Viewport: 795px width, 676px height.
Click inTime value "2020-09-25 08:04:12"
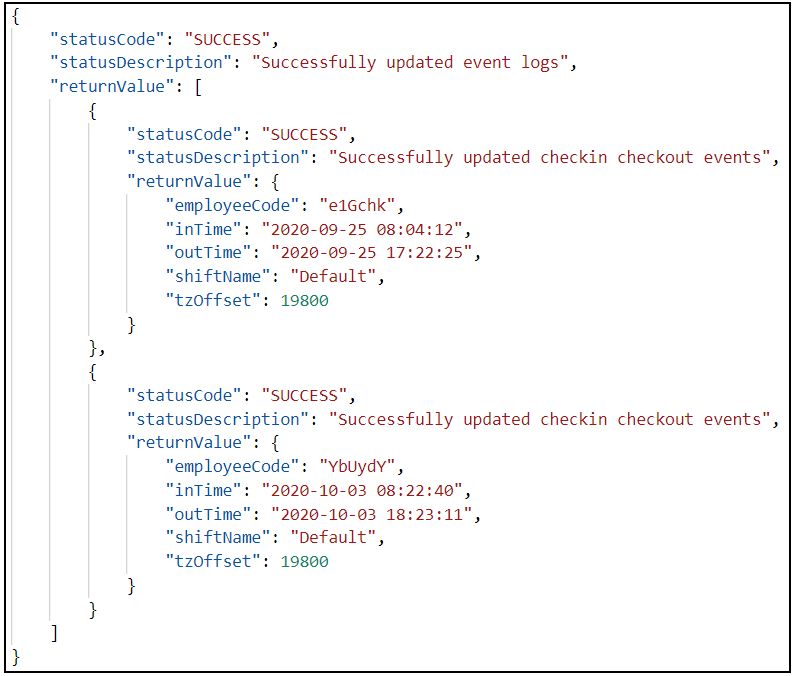click(x=362, y=229)
